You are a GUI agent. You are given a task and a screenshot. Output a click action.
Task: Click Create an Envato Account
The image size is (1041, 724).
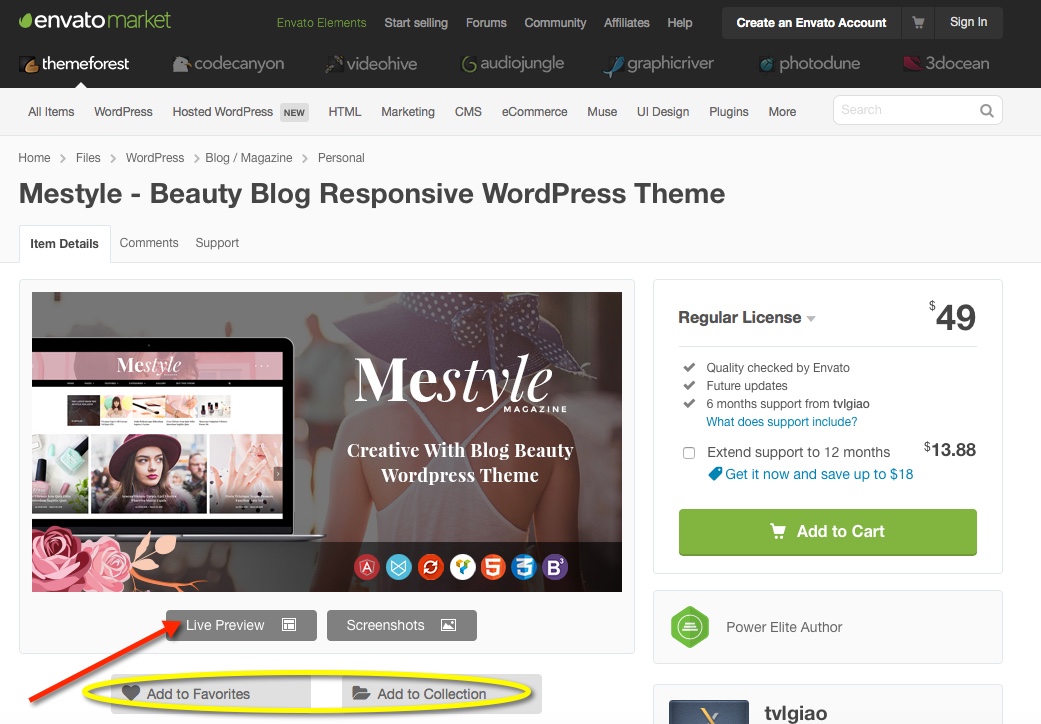(811, 23)
